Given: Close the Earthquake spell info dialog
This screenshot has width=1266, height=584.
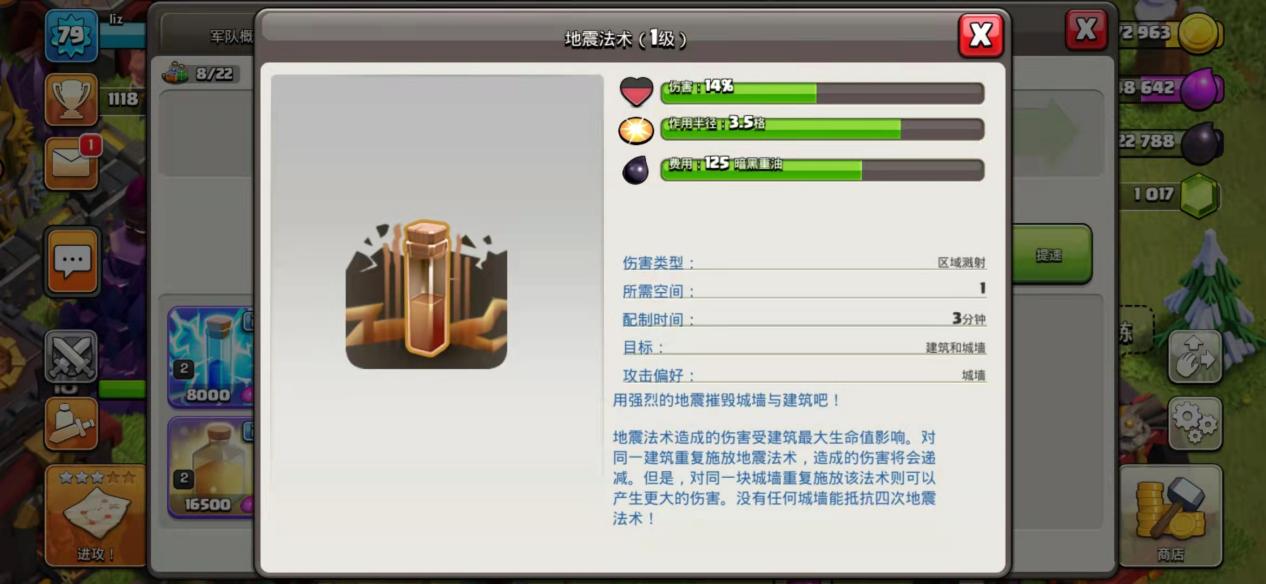Looking at the screenshot, I should (980, 35).
